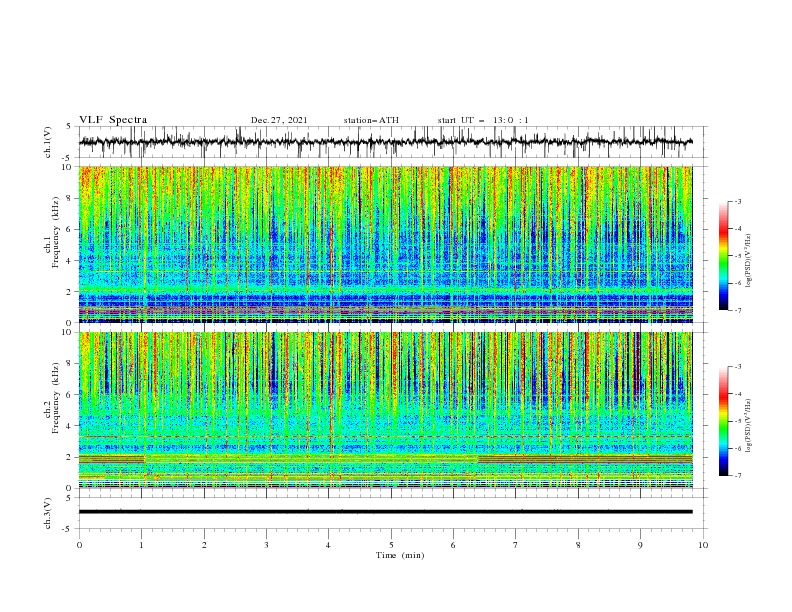Click the ch.2 spectrogram panel

coord(385,410)
